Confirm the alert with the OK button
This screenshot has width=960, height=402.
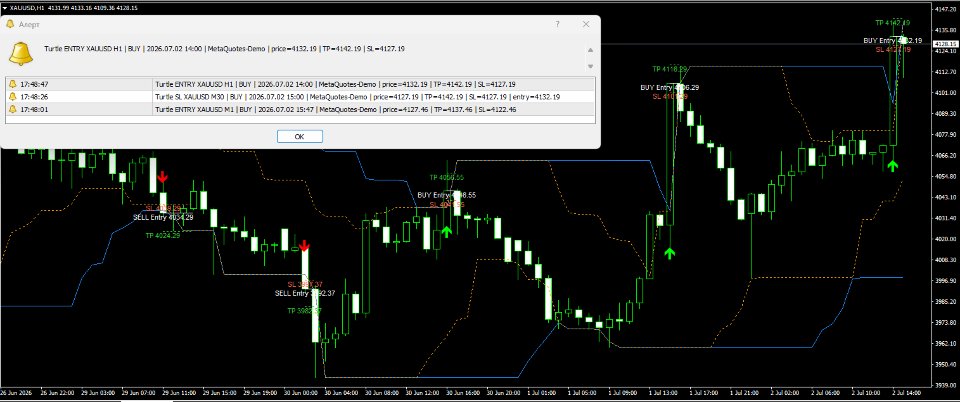pyautogui.click(x=299, y=136)
